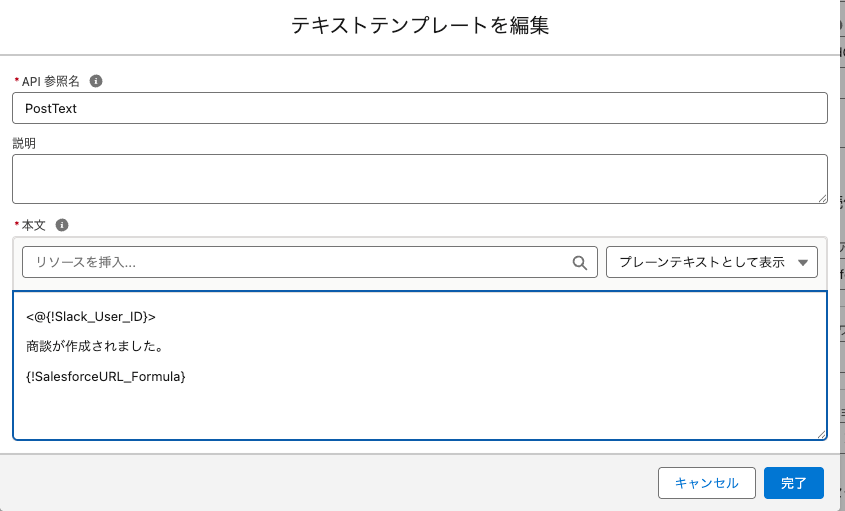
Task: Click the API 参照名 label
Action: pyautogui.click(x=50, y=81)
